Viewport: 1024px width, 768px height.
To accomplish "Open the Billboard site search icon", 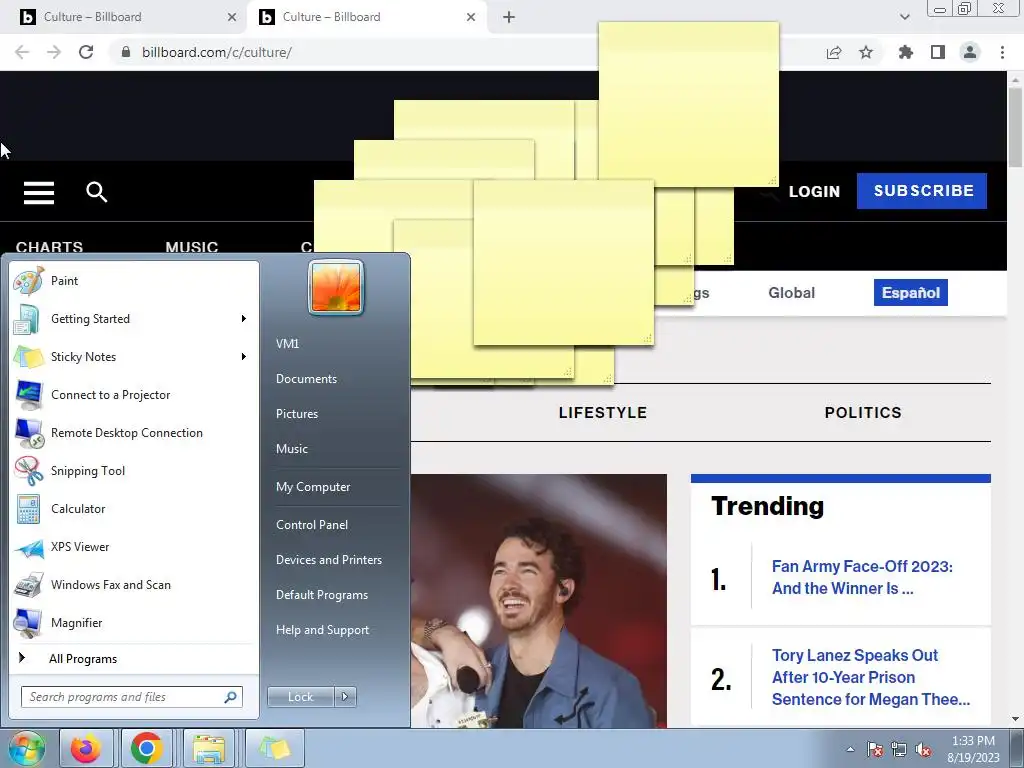I will pyautogui.click(x=97, y=192).
